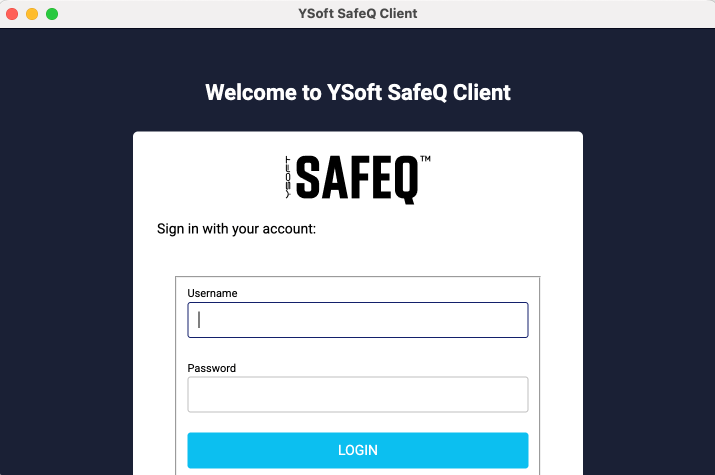Minimize the window with the yellow button

pyautogui.click(x=32, y=14)
